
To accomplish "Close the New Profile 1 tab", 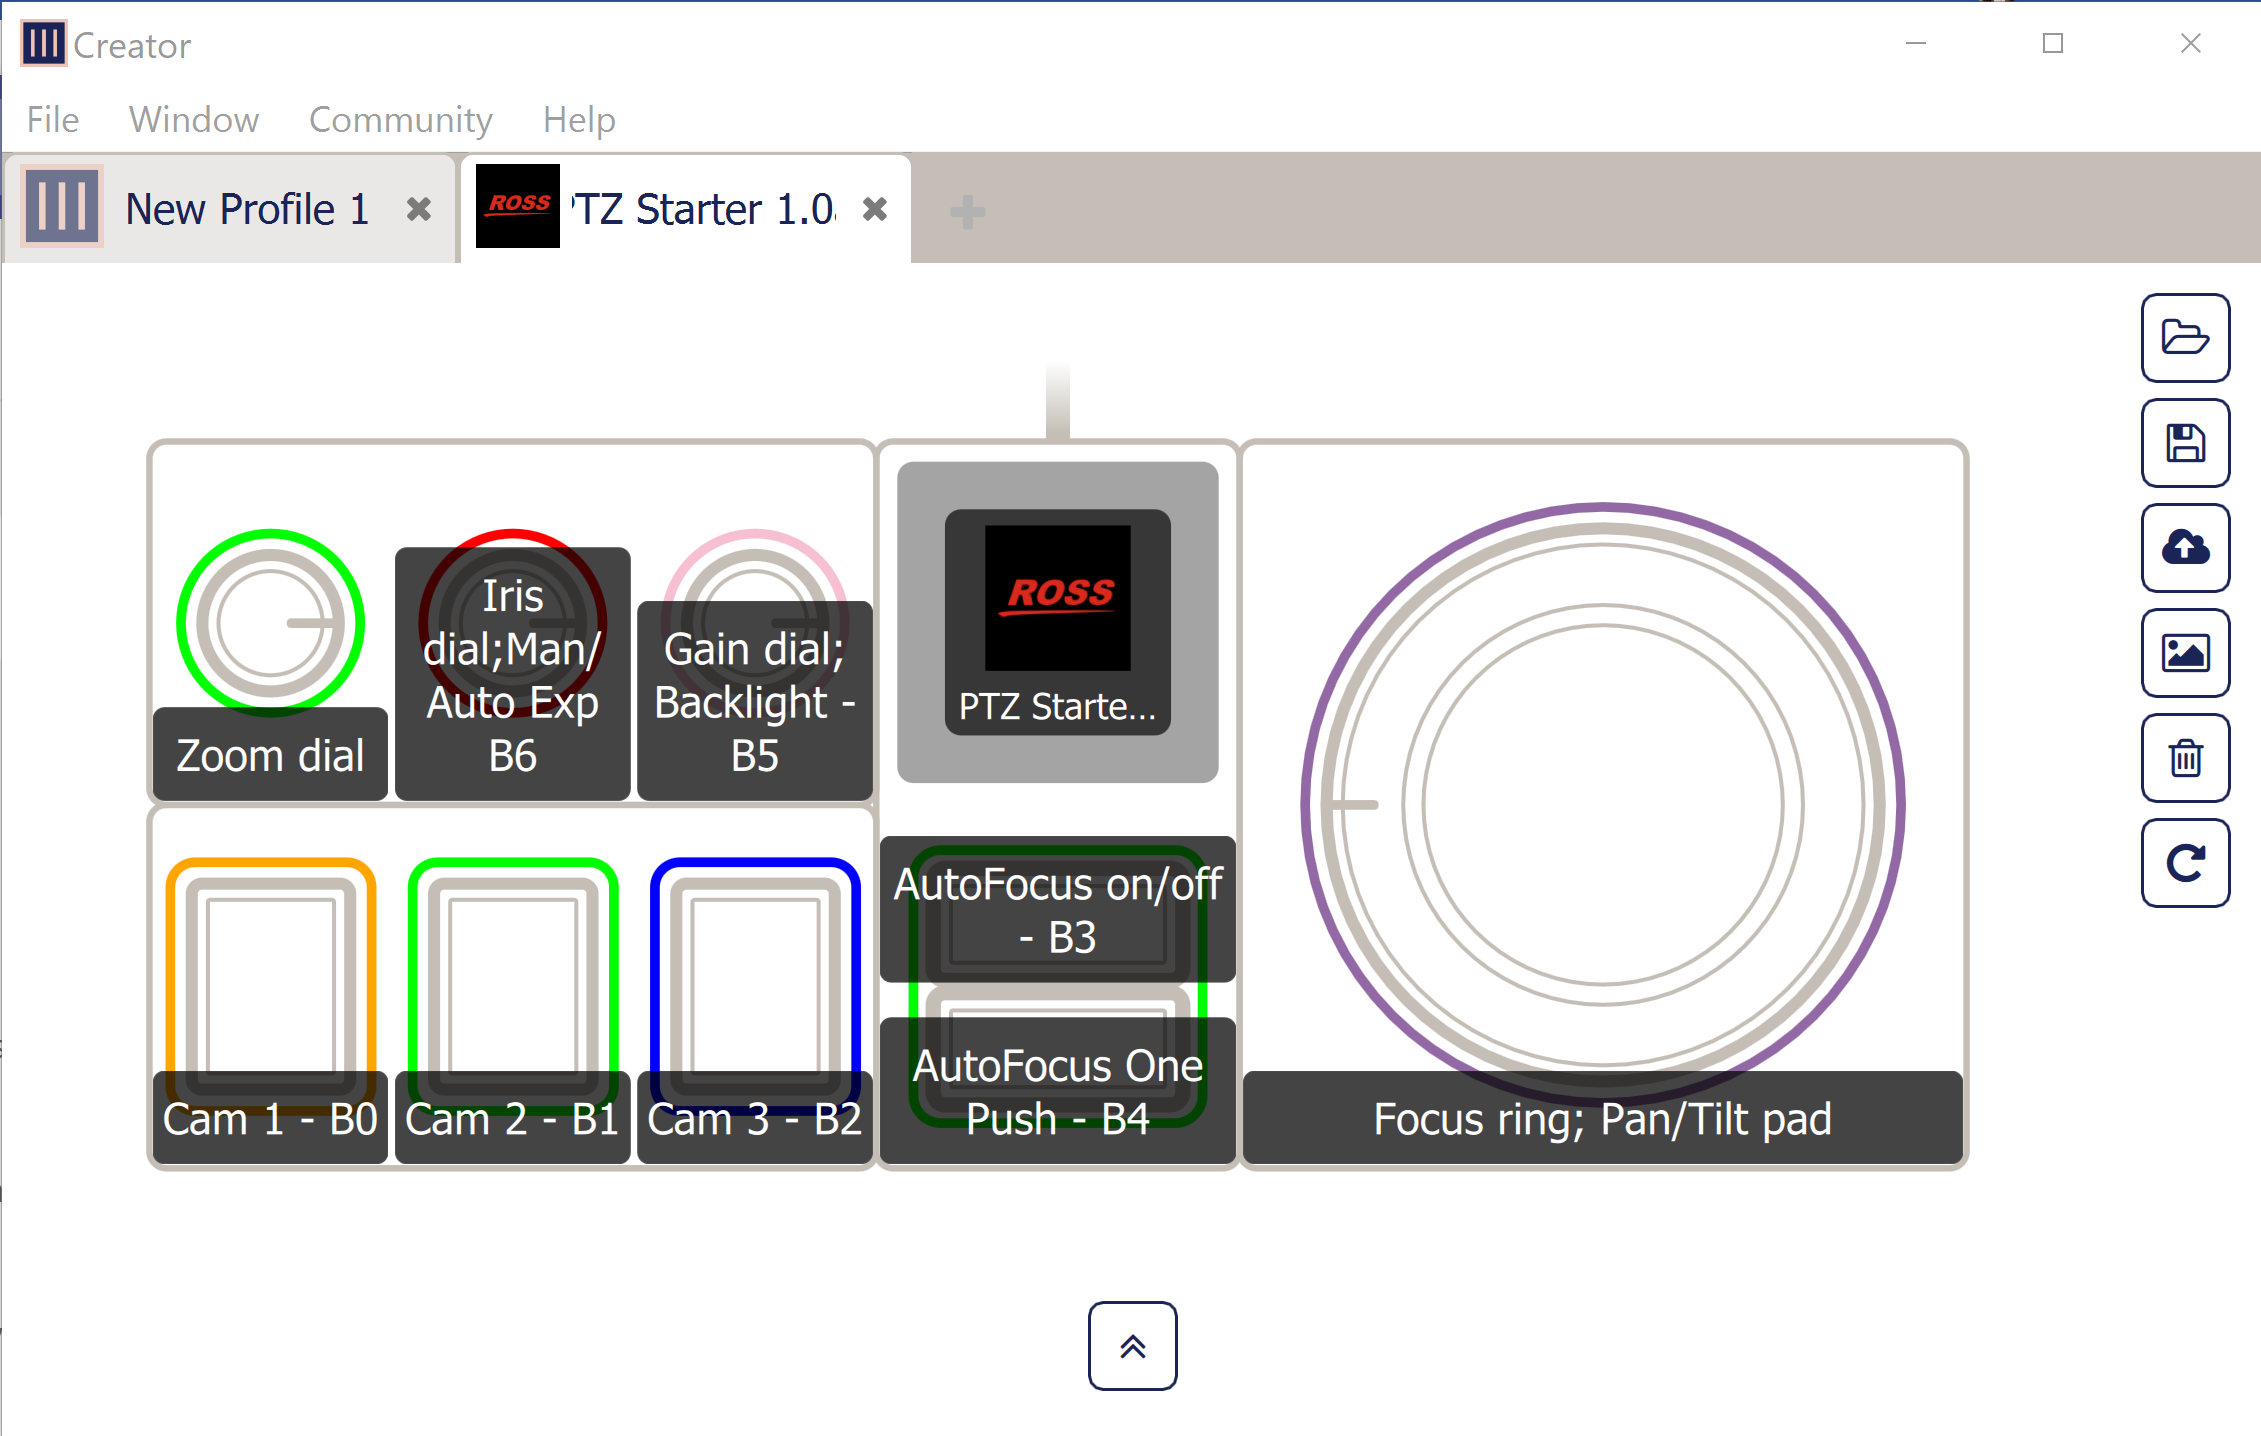I will click(x=419, y=210).
